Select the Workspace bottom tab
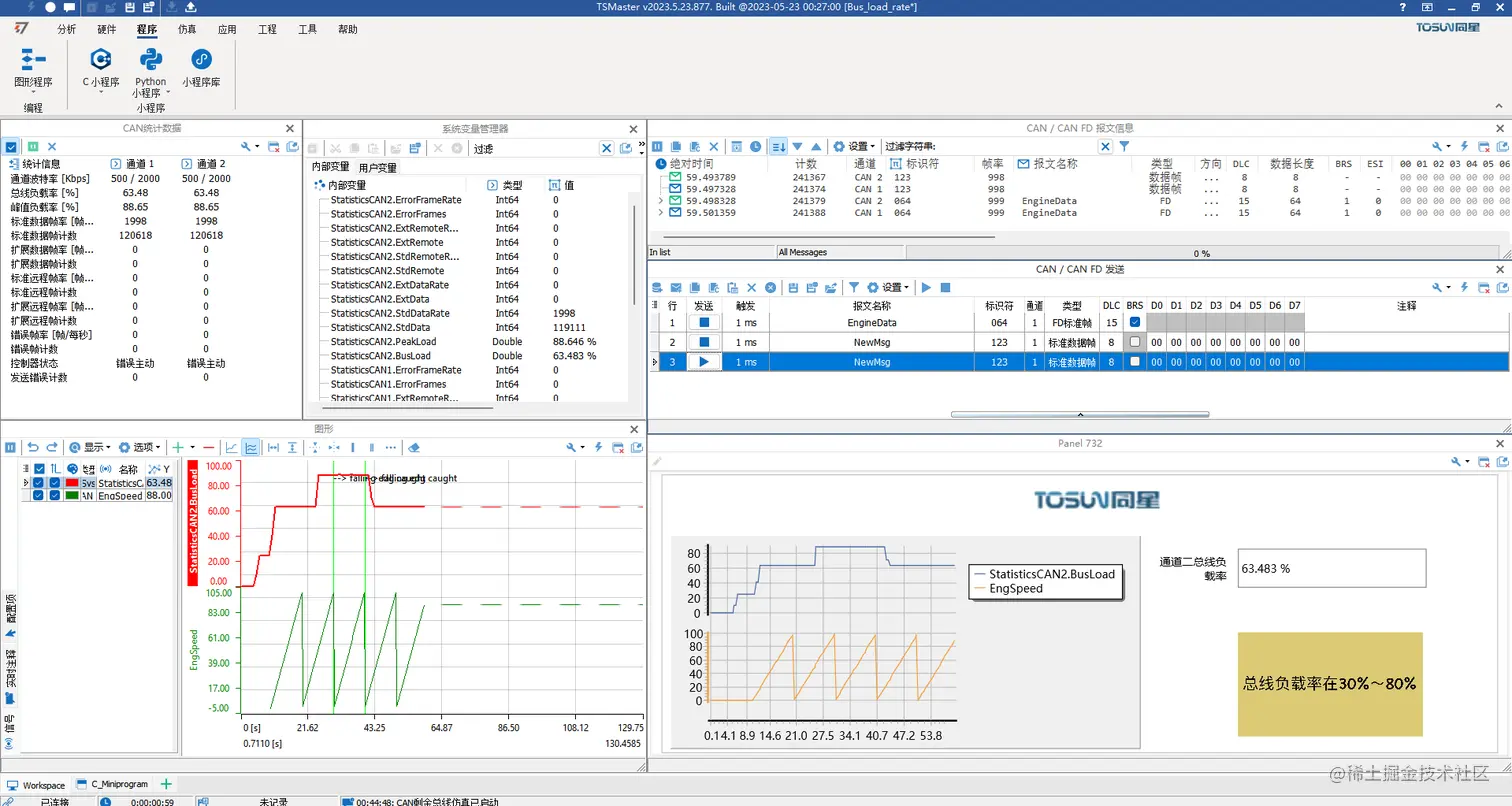The image size is (1512, 806). click(x=37, y=785)
